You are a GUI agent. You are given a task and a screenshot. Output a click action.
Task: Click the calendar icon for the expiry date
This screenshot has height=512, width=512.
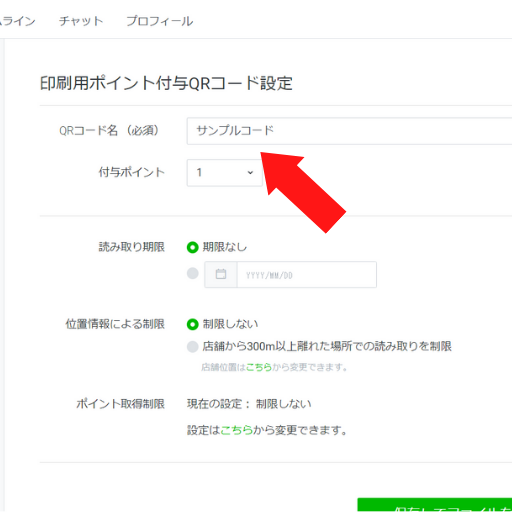[221, 274]
